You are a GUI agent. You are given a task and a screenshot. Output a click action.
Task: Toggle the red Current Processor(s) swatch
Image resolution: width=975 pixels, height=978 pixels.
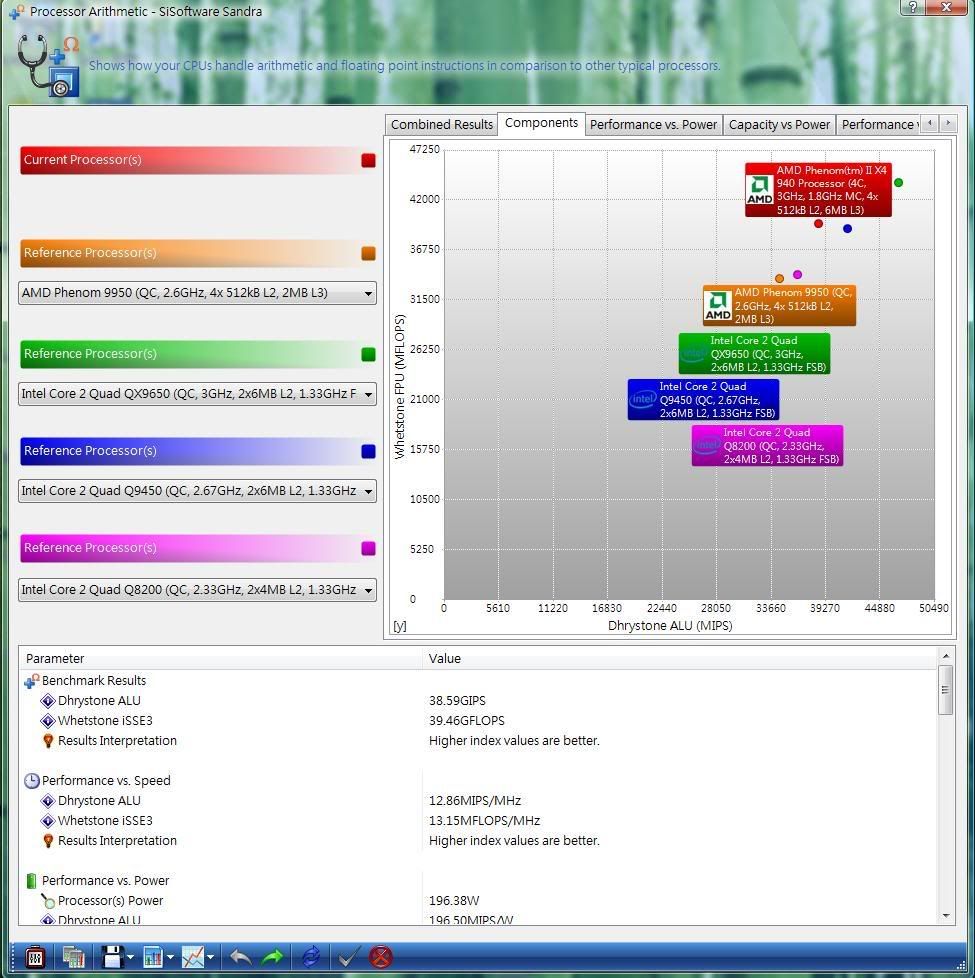(368, 160)
